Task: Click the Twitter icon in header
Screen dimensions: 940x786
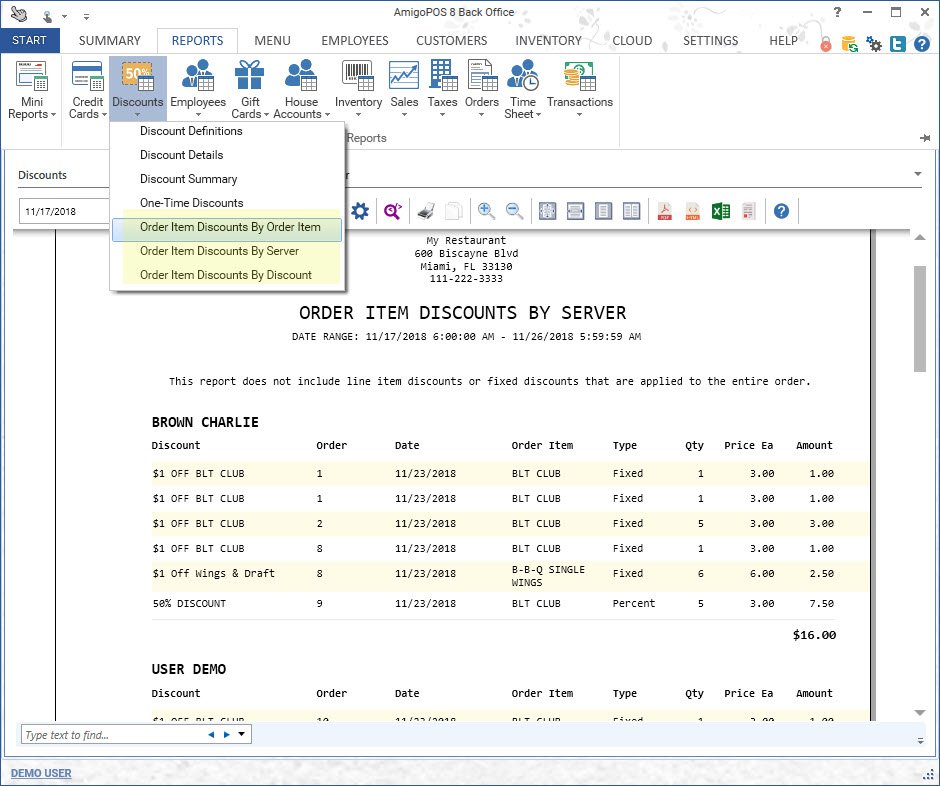Action: pyautogui.click(x=898, y=44)
